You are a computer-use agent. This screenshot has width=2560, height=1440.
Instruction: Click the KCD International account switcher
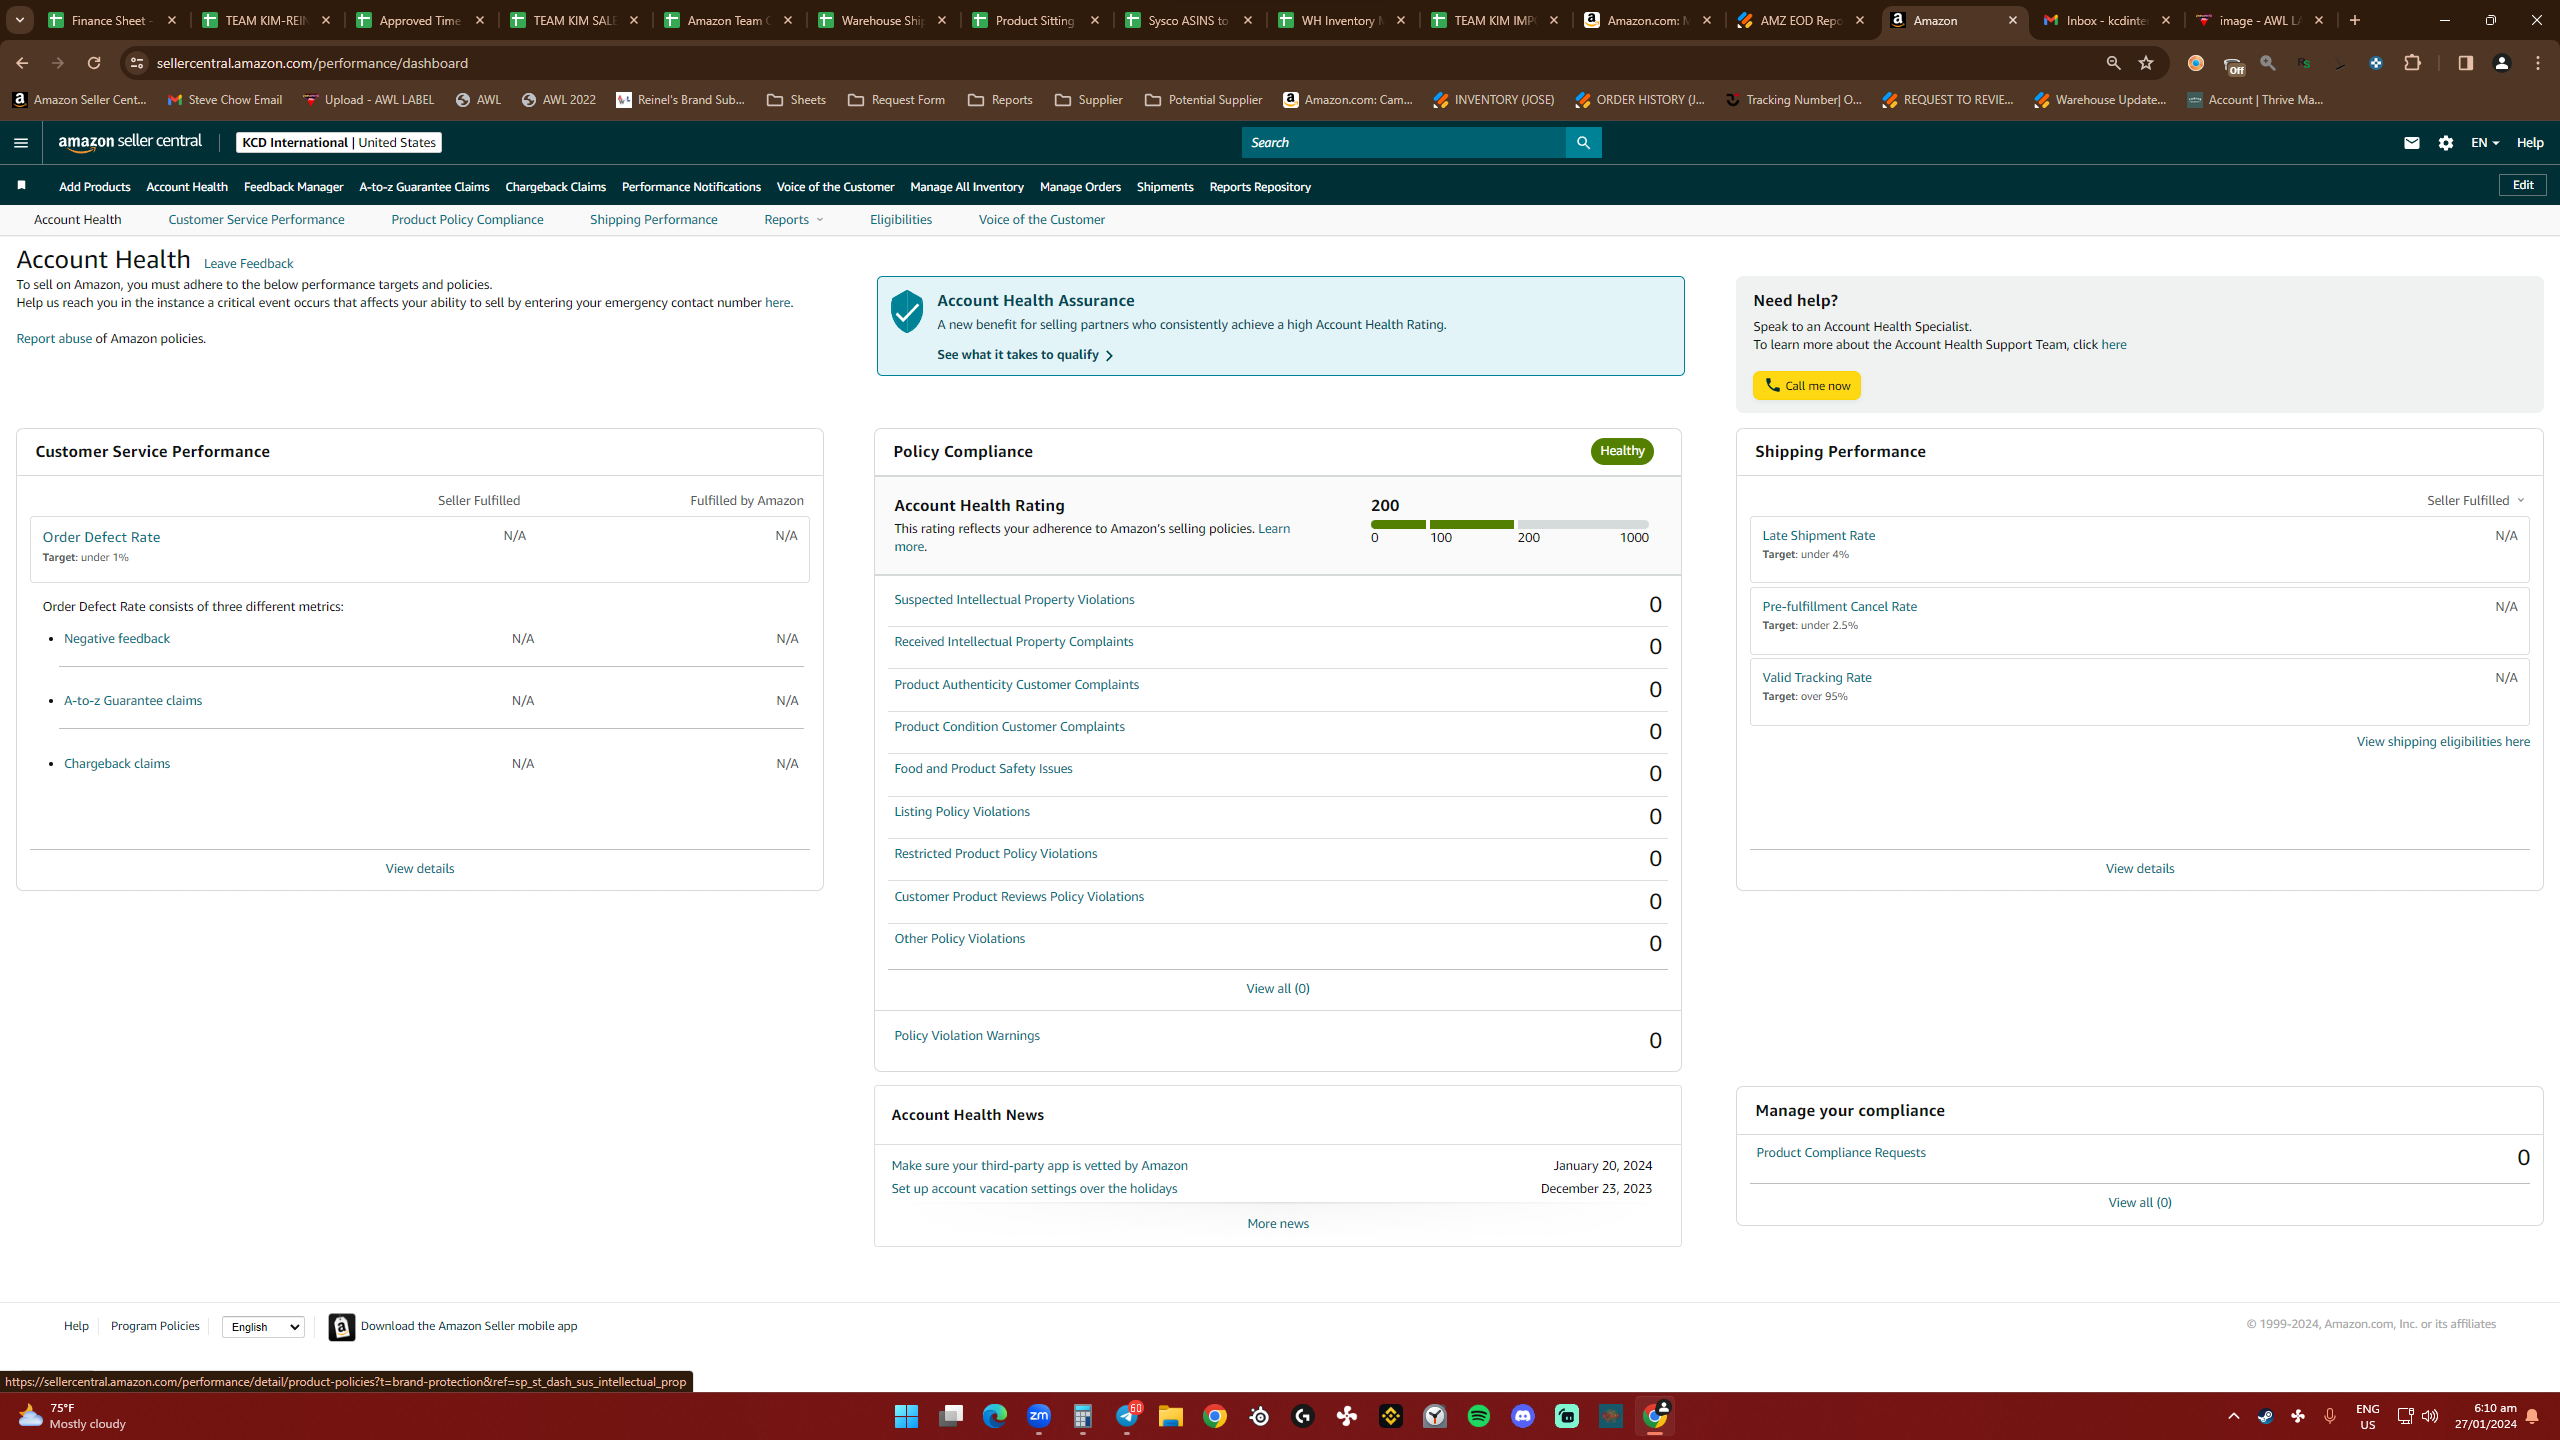(339, 143)
